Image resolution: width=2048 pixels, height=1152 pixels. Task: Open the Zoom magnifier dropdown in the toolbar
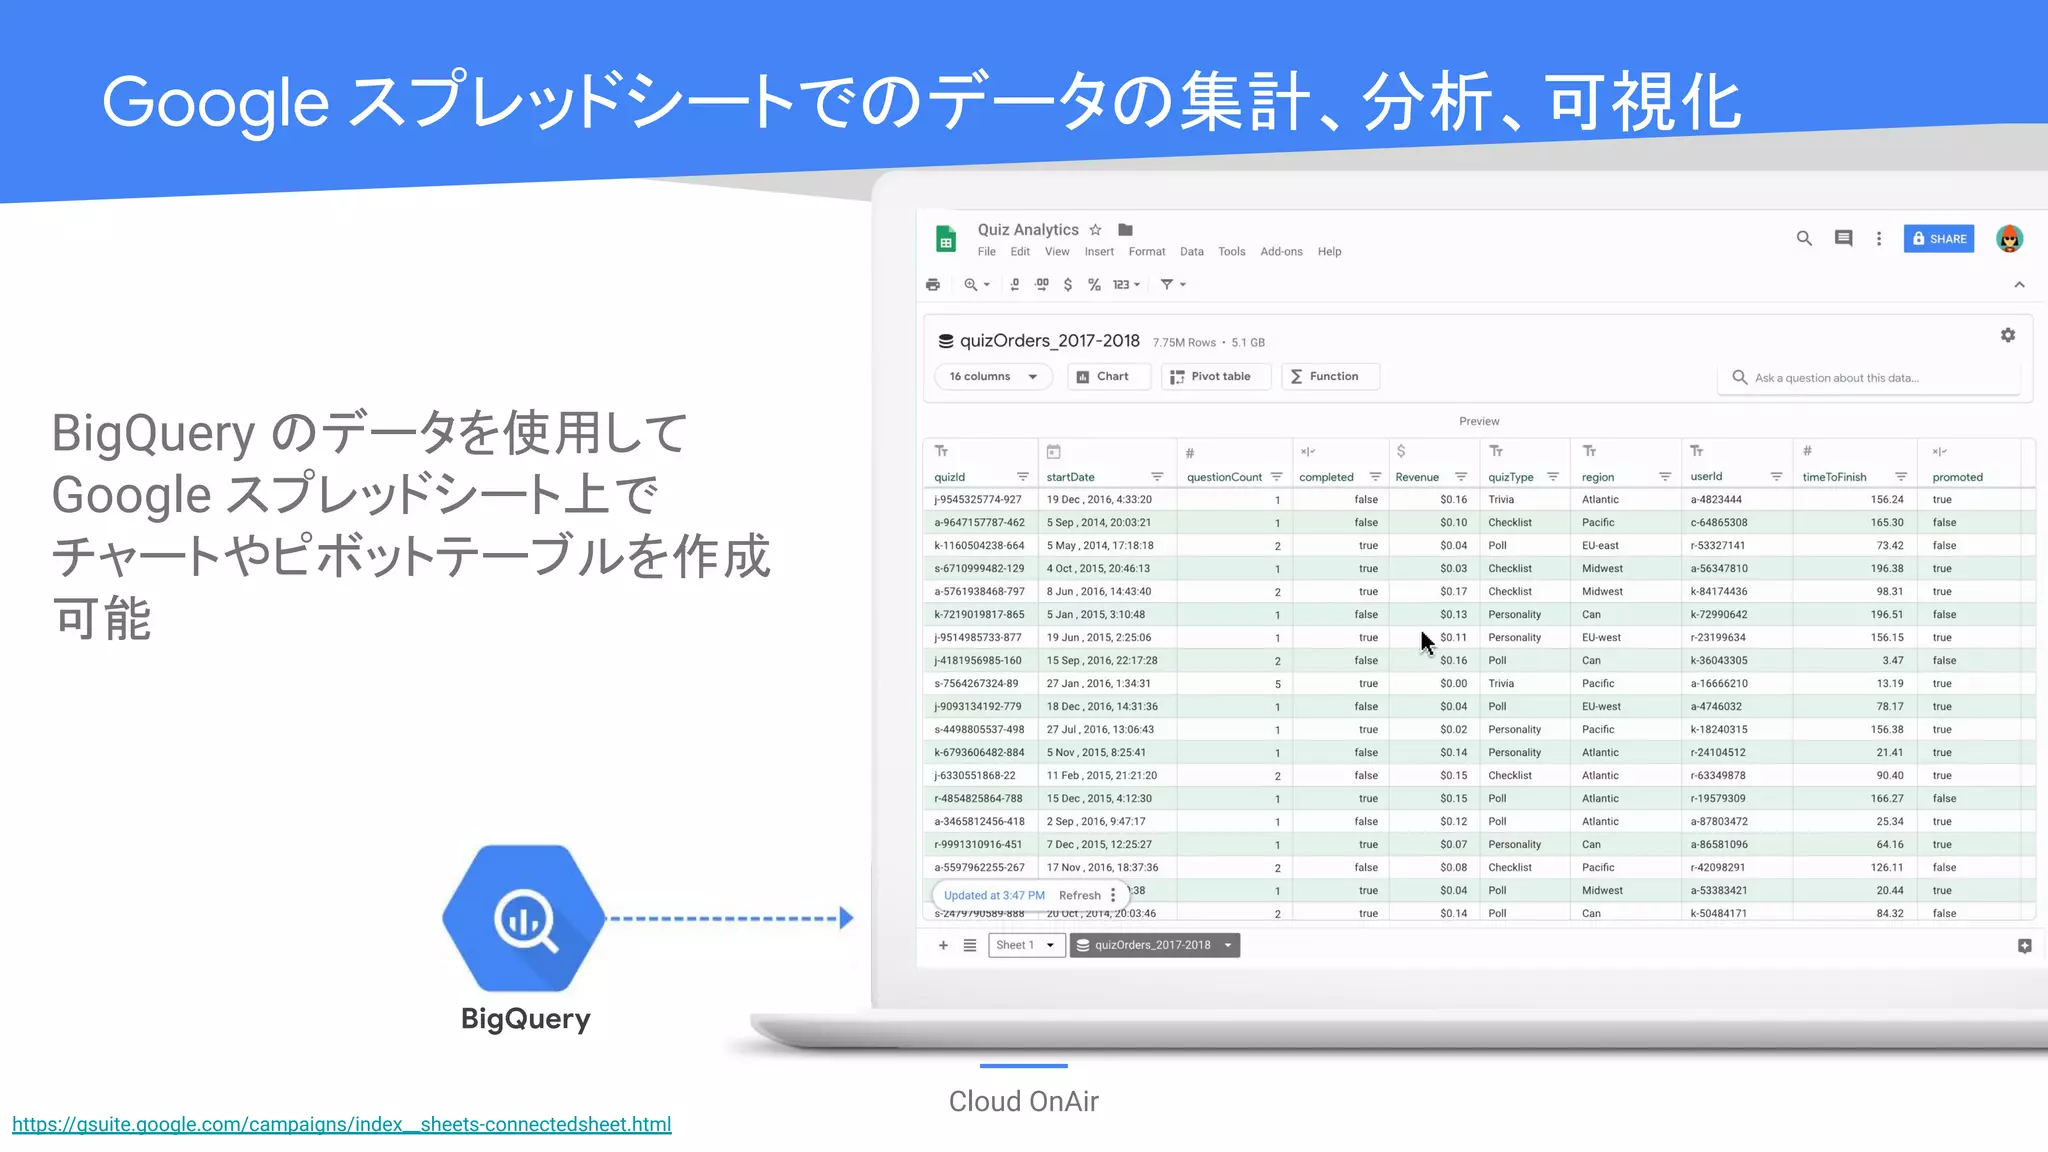point(976,284)
